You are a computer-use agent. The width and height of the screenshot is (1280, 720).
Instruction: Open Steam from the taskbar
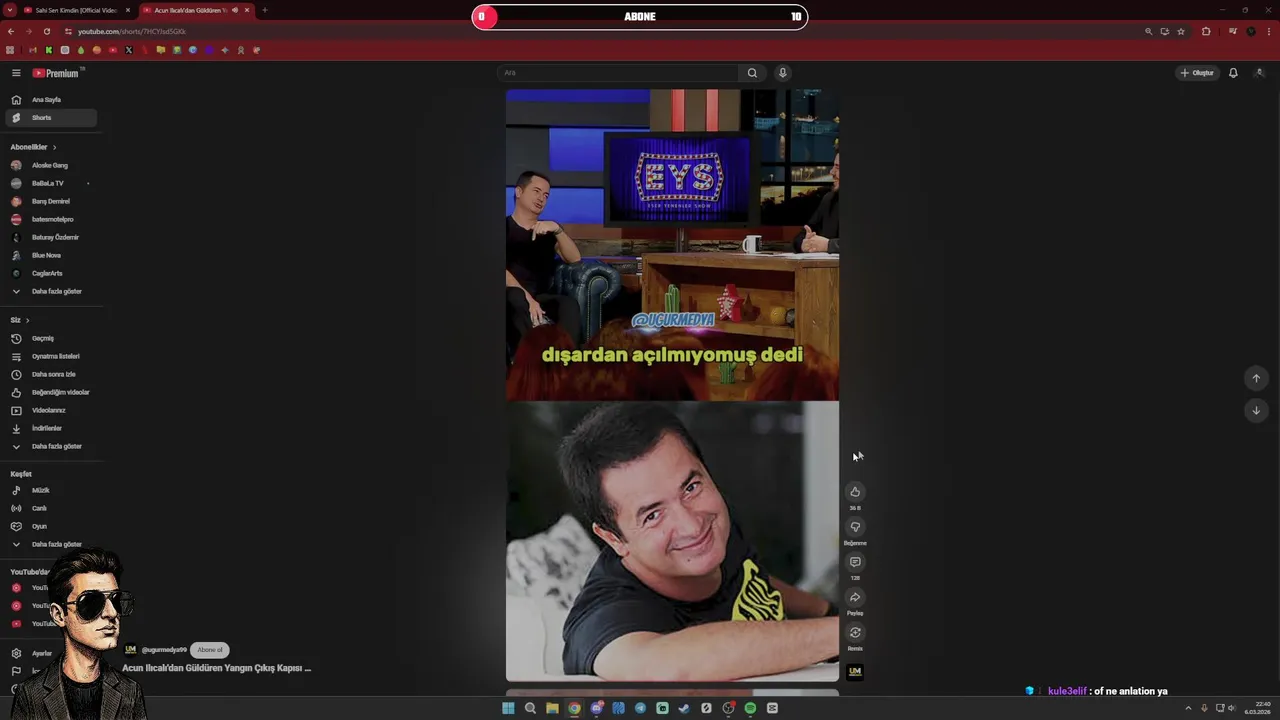pyautogui.click(x=684, y=708)
